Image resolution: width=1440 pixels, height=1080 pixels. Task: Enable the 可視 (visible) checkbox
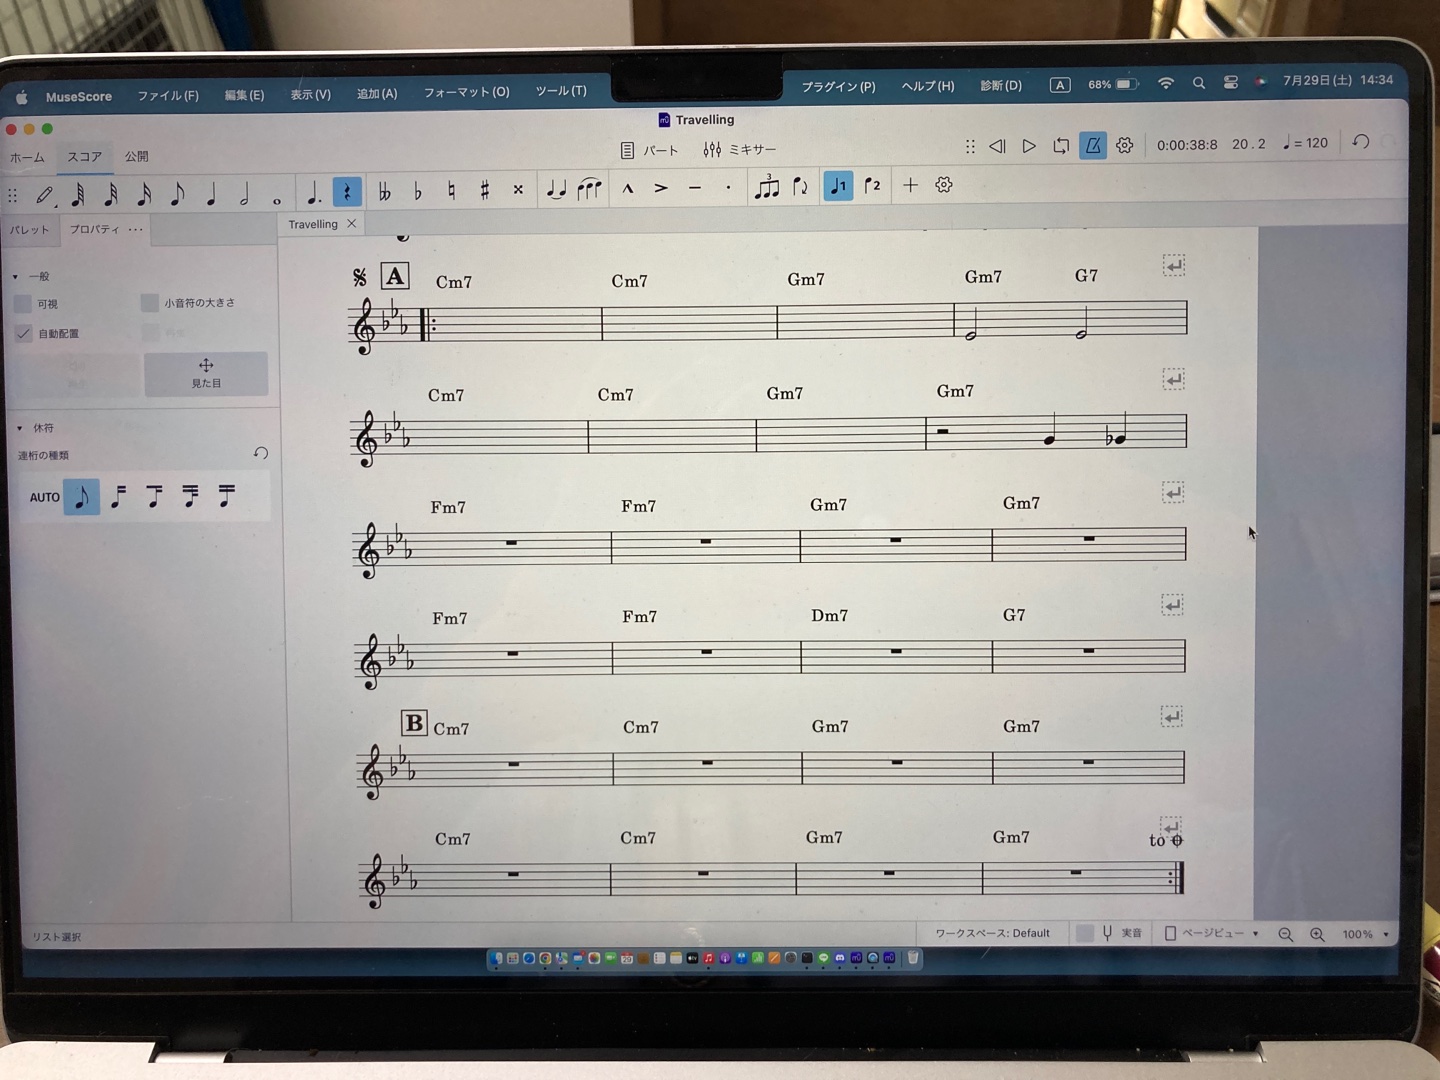[24, 304]
